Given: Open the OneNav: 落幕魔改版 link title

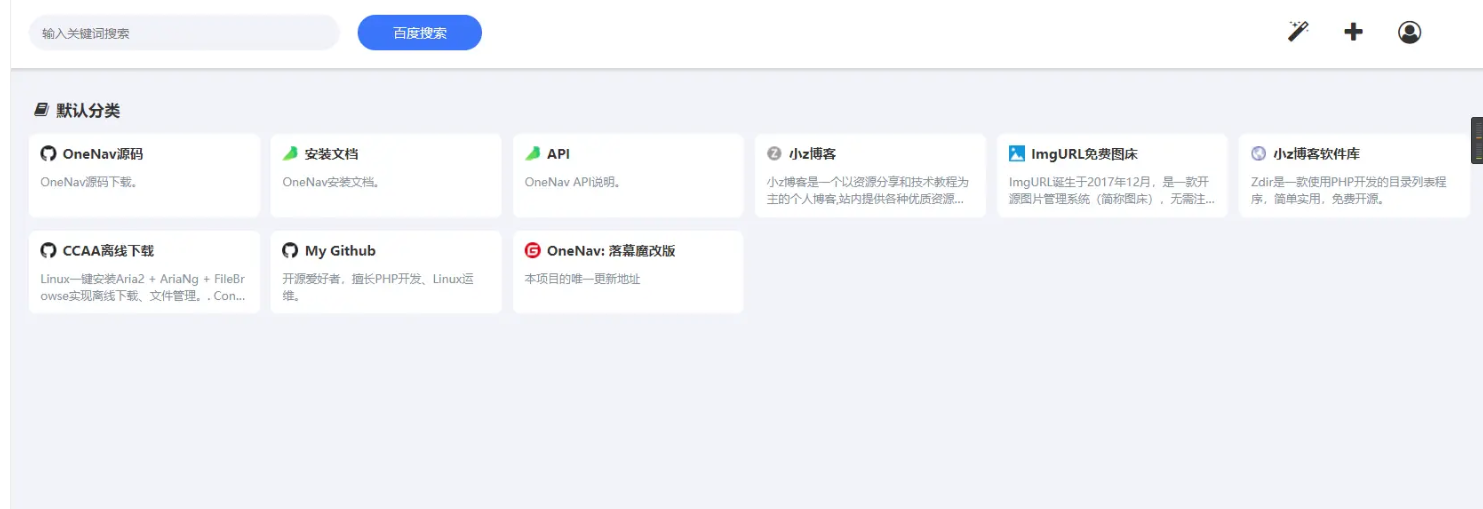Looking at the screenshot, I should [x=611, y=251].
